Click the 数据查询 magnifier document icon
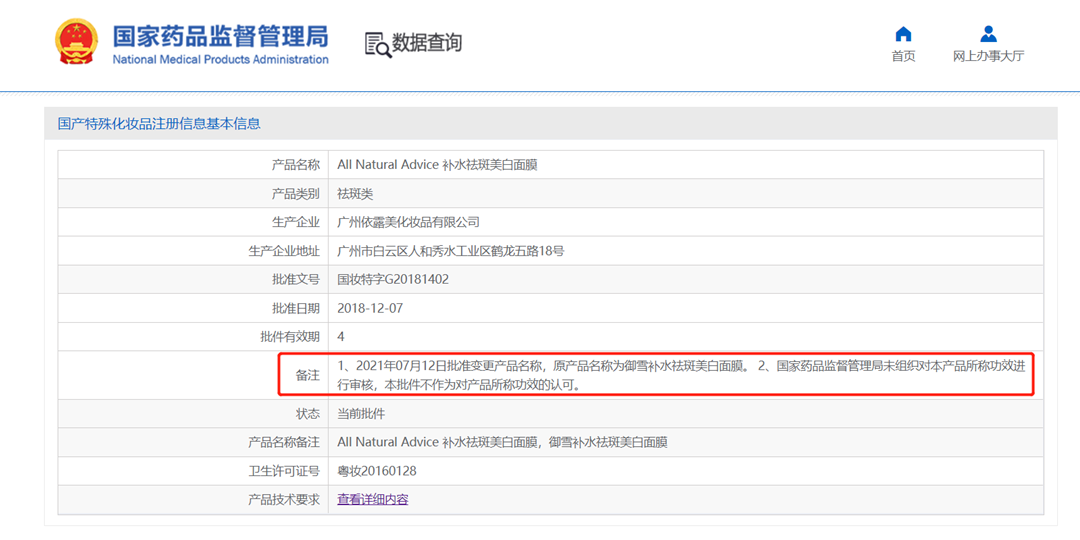This screenshot has height=540, width=1080. click(x=377, y=44)
